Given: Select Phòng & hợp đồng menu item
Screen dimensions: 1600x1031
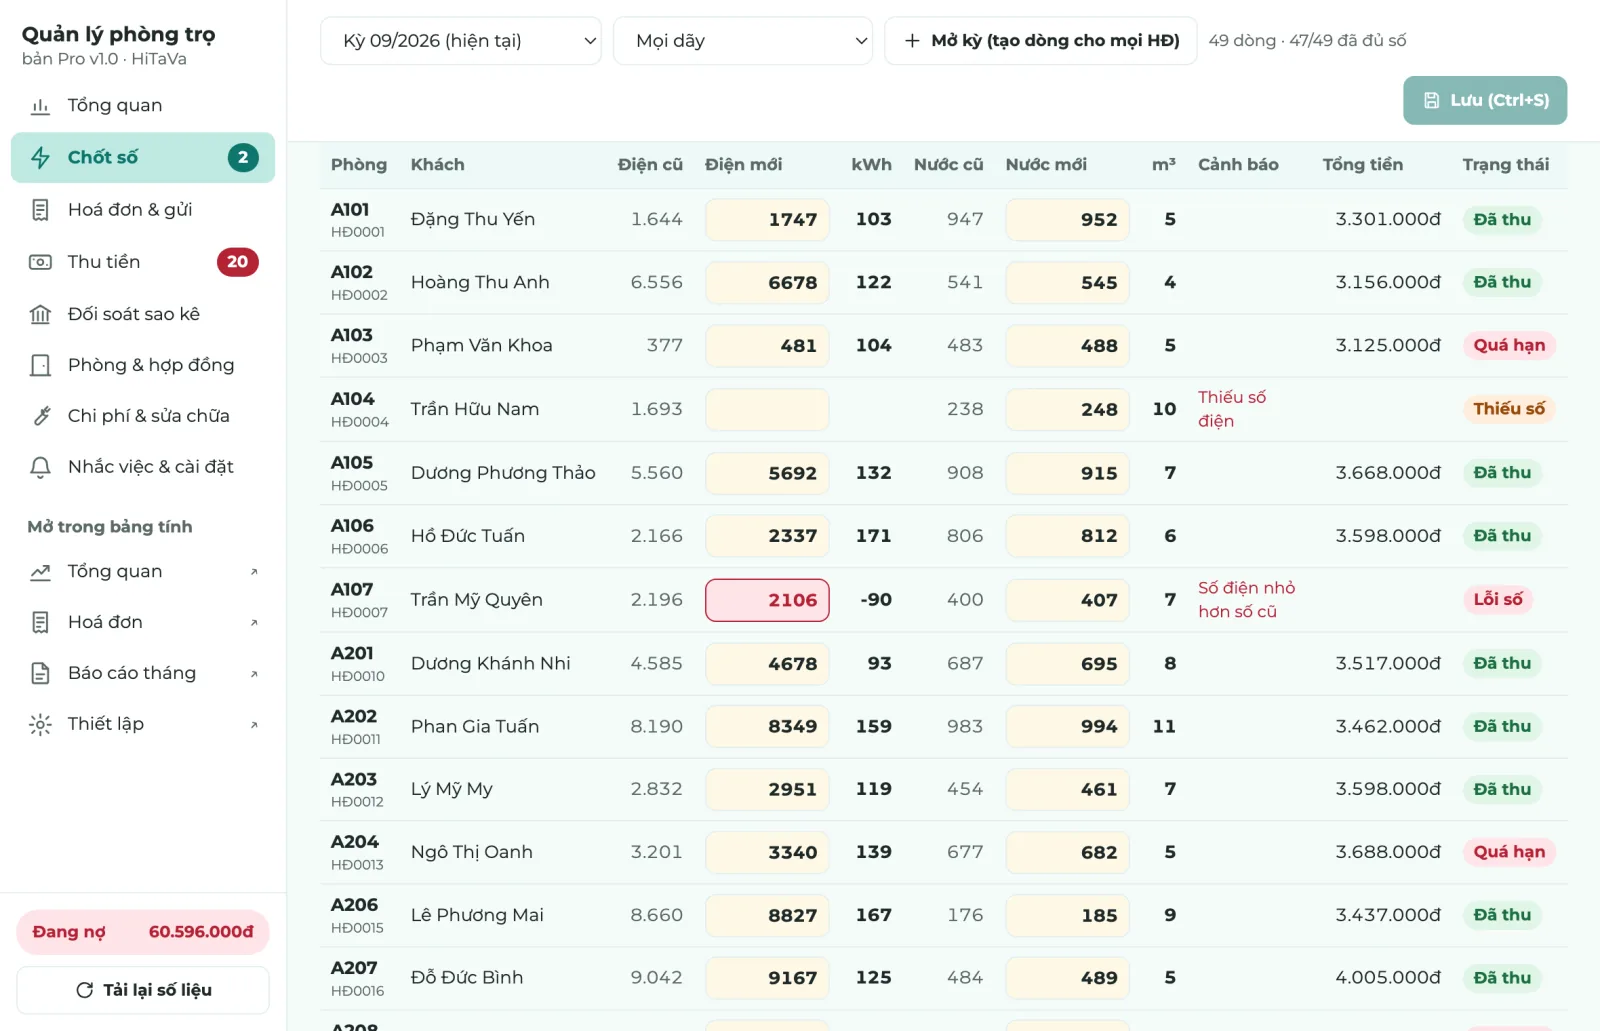Looking at the screenshot, I should tap(143, 365).
